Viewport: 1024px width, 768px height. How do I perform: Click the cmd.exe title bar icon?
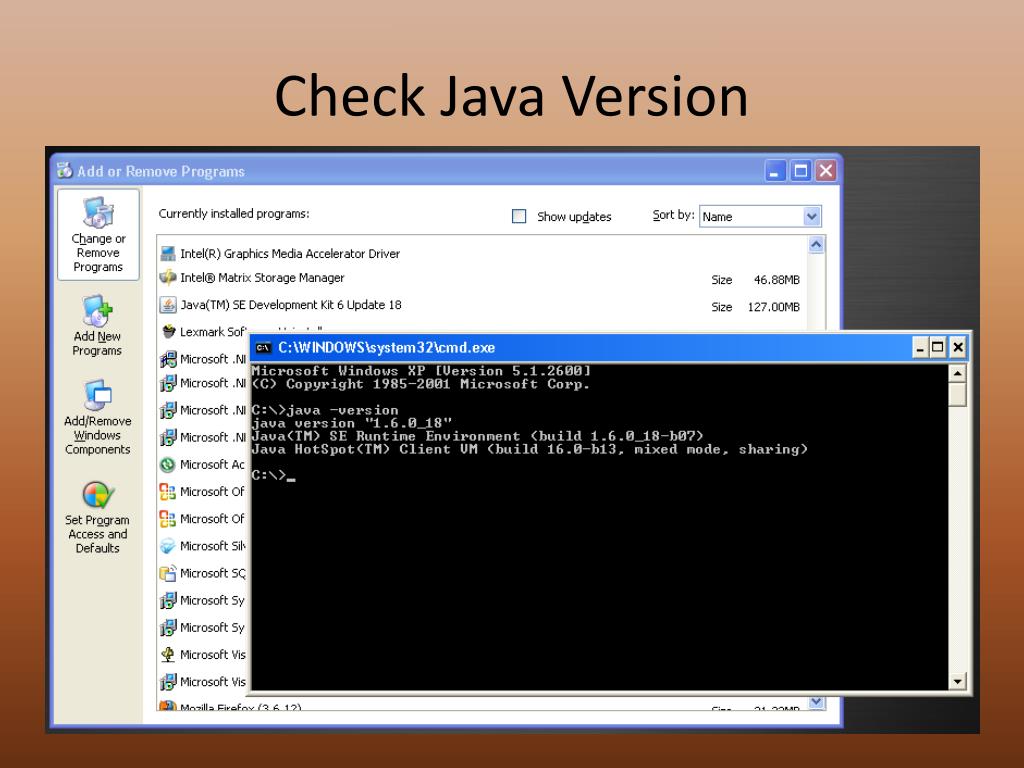(263, 348)
